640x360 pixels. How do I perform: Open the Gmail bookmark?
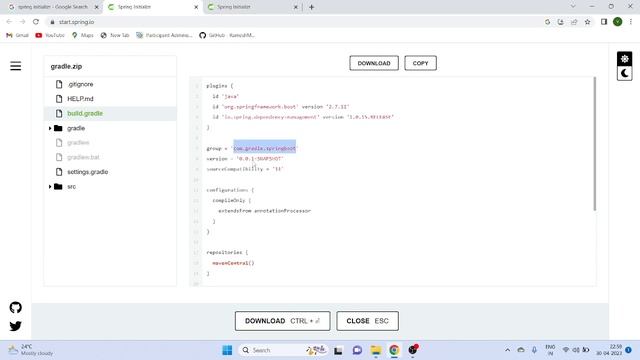coord(18,35)
